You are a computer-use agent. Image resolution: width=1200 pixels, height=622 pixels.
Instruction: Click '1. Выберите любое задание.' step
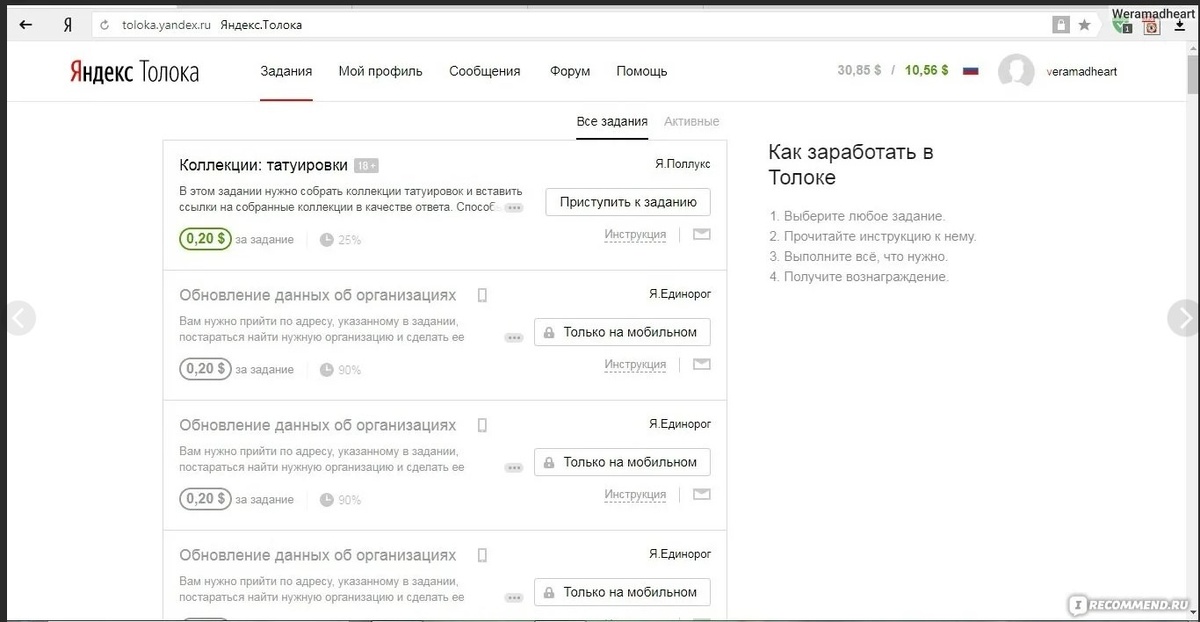[x=857, y=216]
